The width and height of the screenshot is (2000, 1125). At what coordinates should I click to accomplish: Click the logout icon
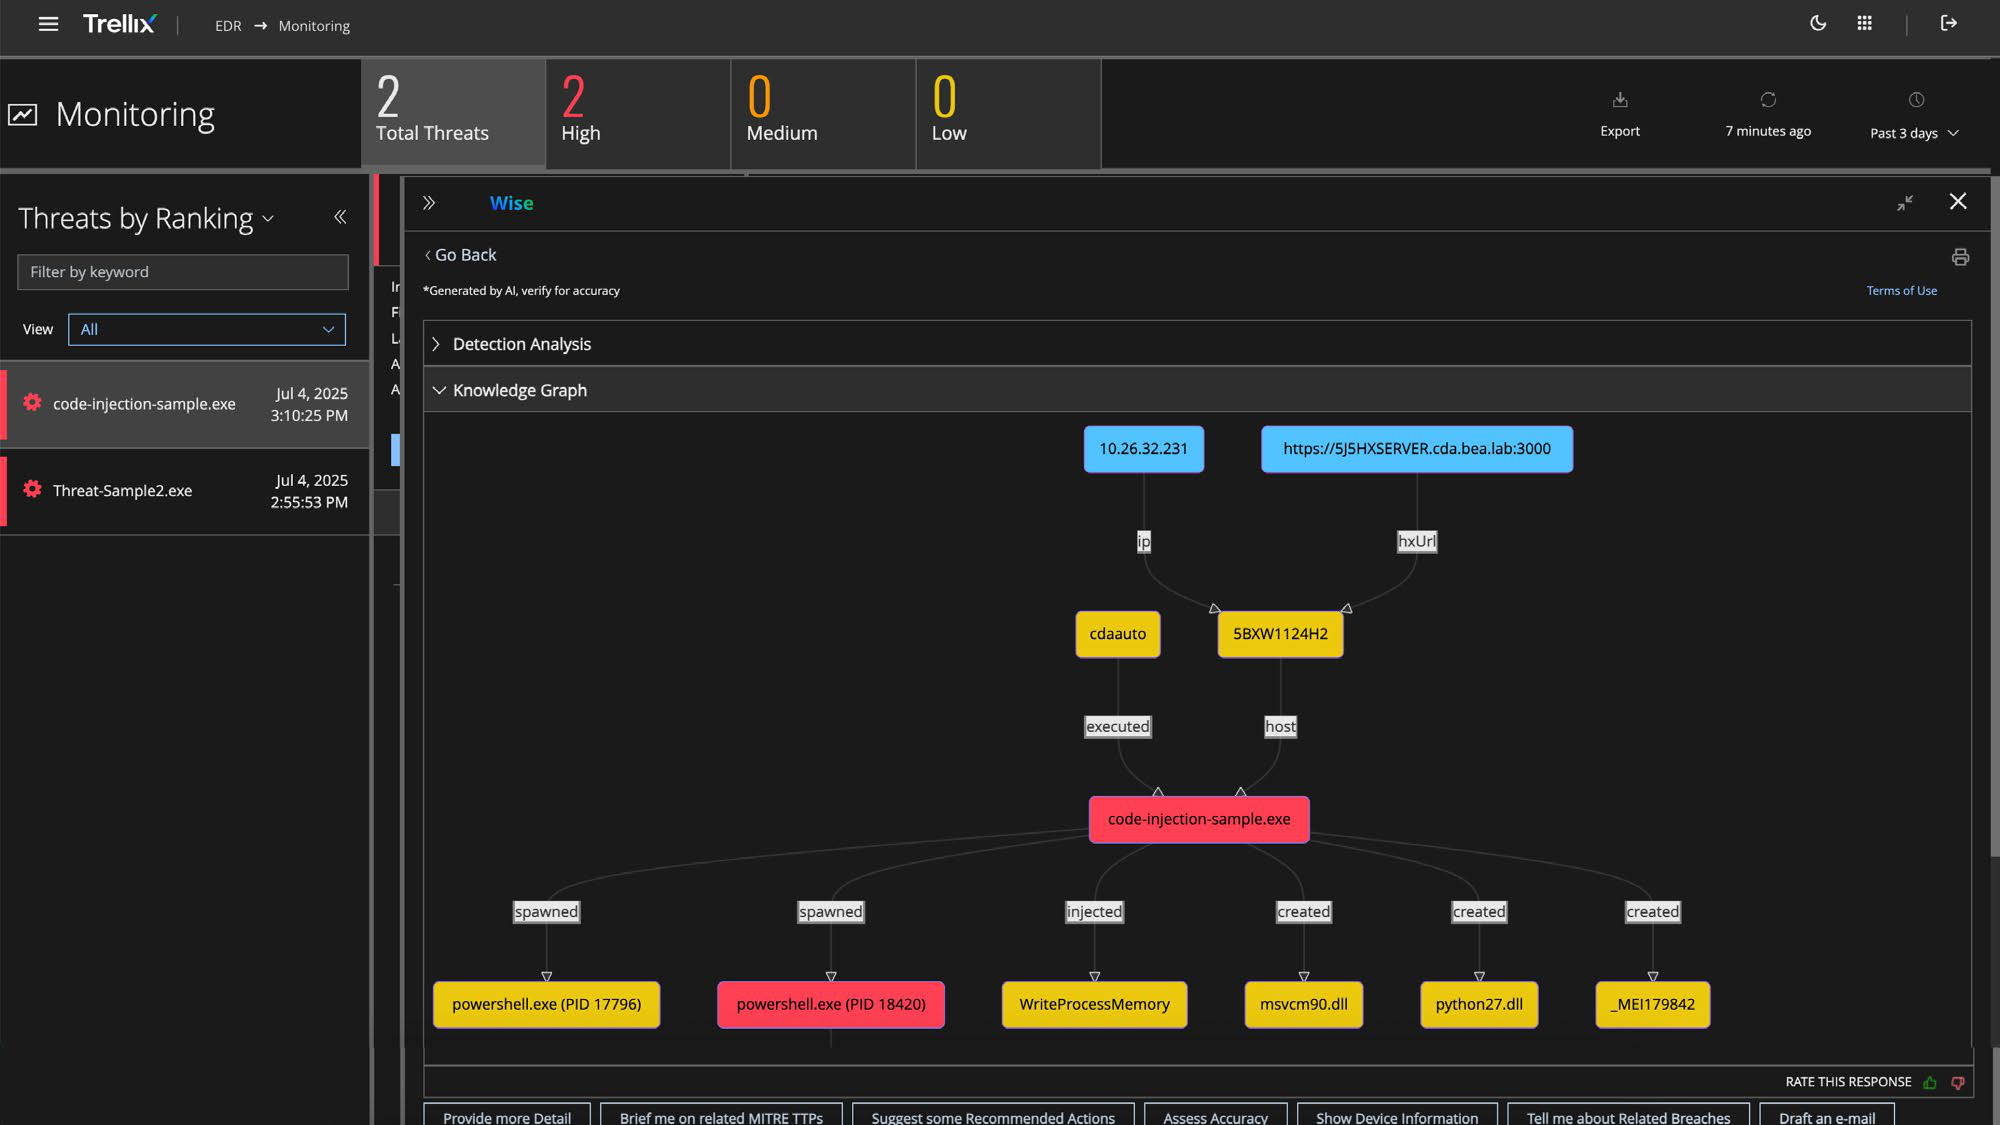(x=1949, y=23)
